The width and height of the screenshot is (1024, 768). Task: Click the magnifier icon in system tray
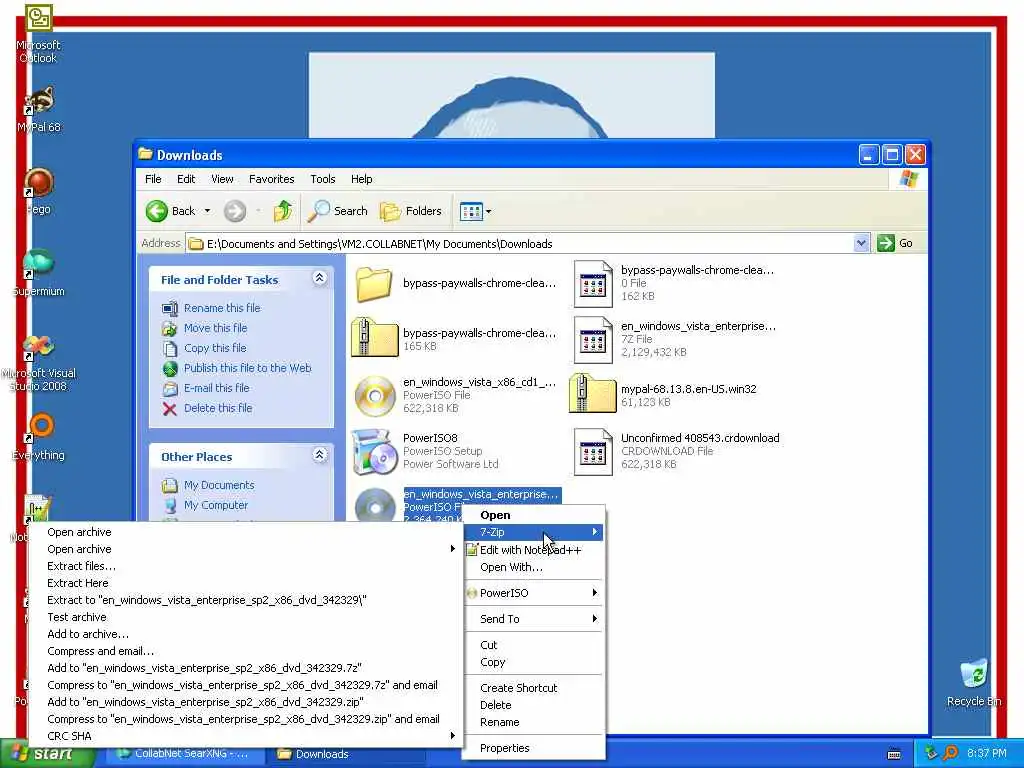[x=950, y=753]
